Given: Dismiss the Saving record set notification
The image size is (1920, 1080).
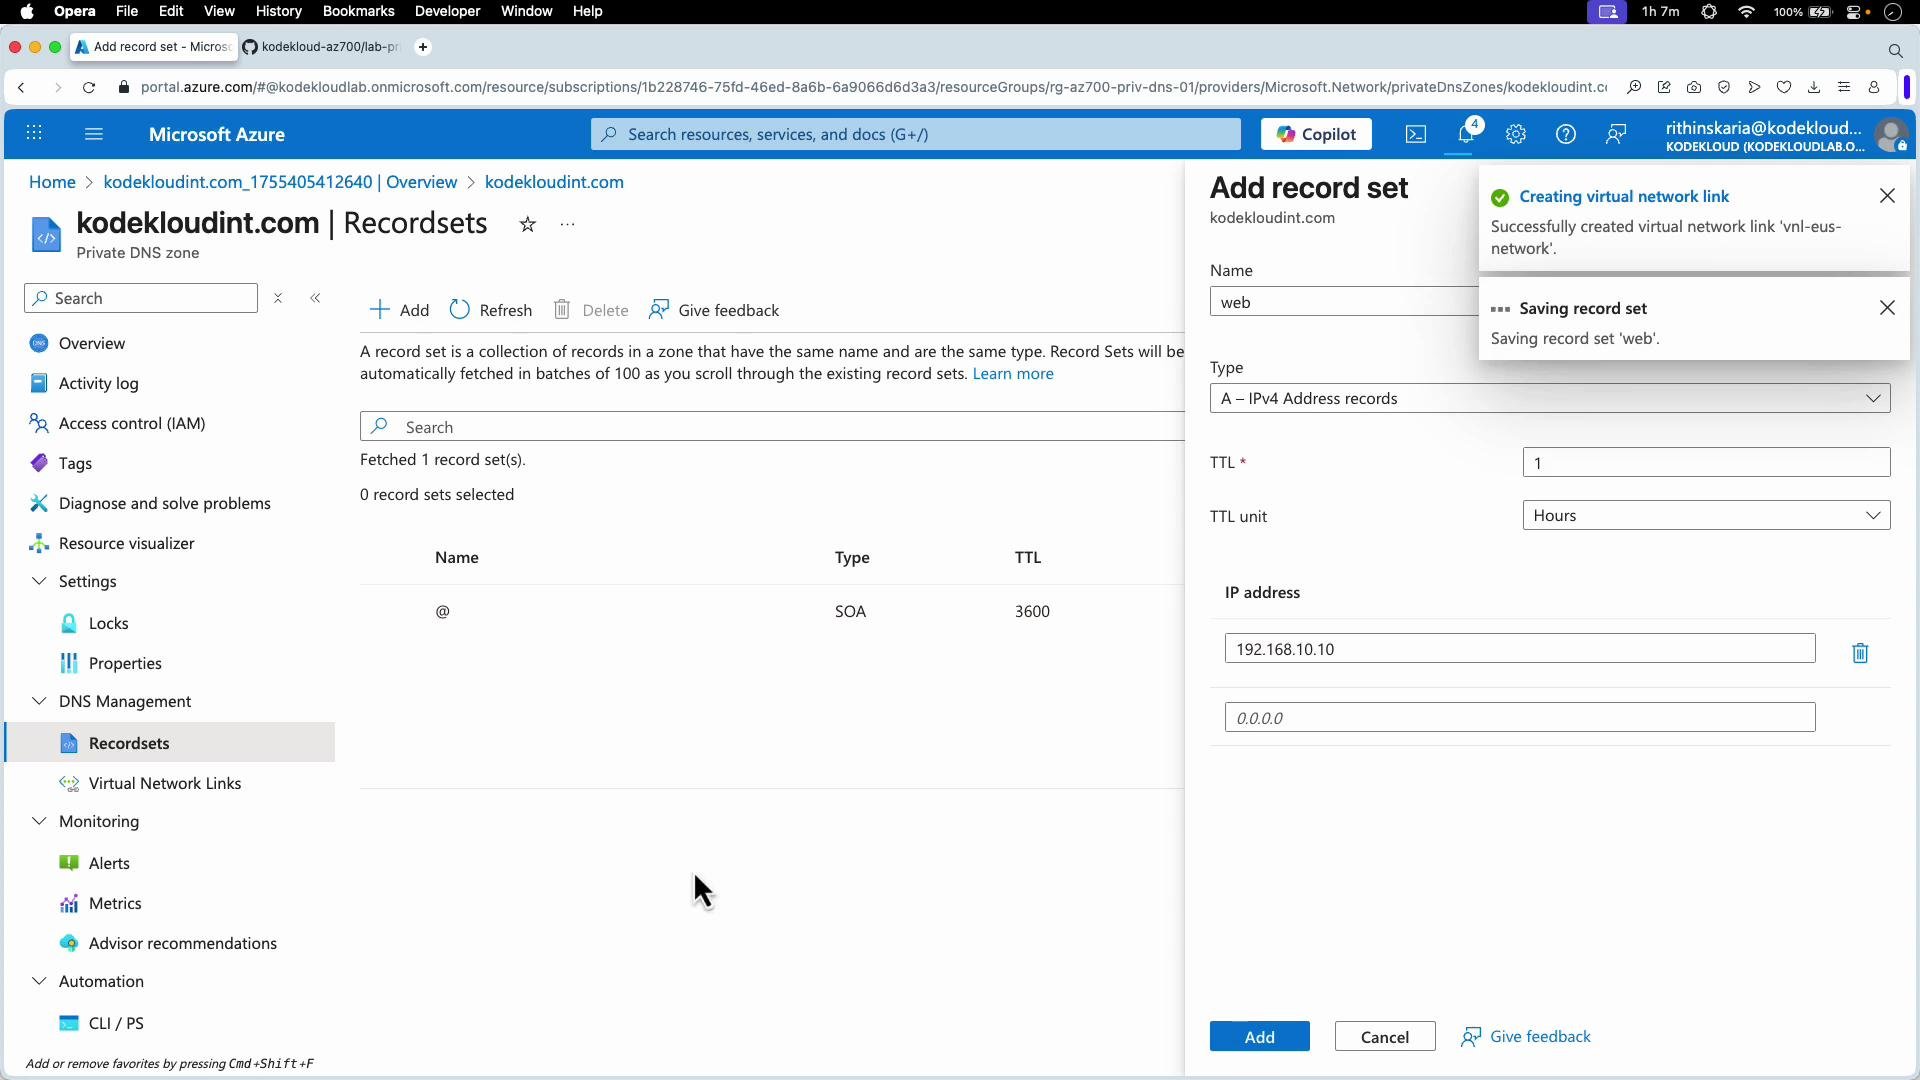Looking at the screenshot, I should [1887, 308].
